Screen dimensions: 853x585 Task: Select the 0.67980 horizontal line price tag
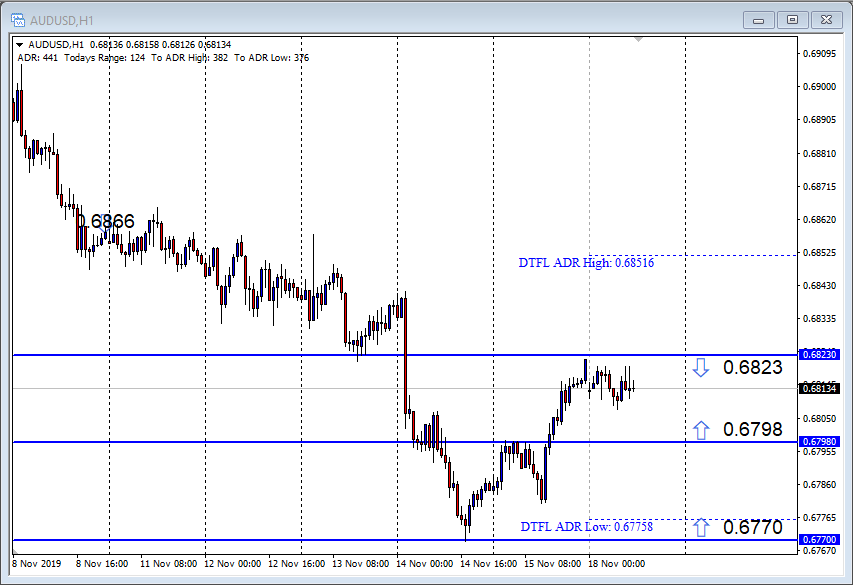pos(820,441)
